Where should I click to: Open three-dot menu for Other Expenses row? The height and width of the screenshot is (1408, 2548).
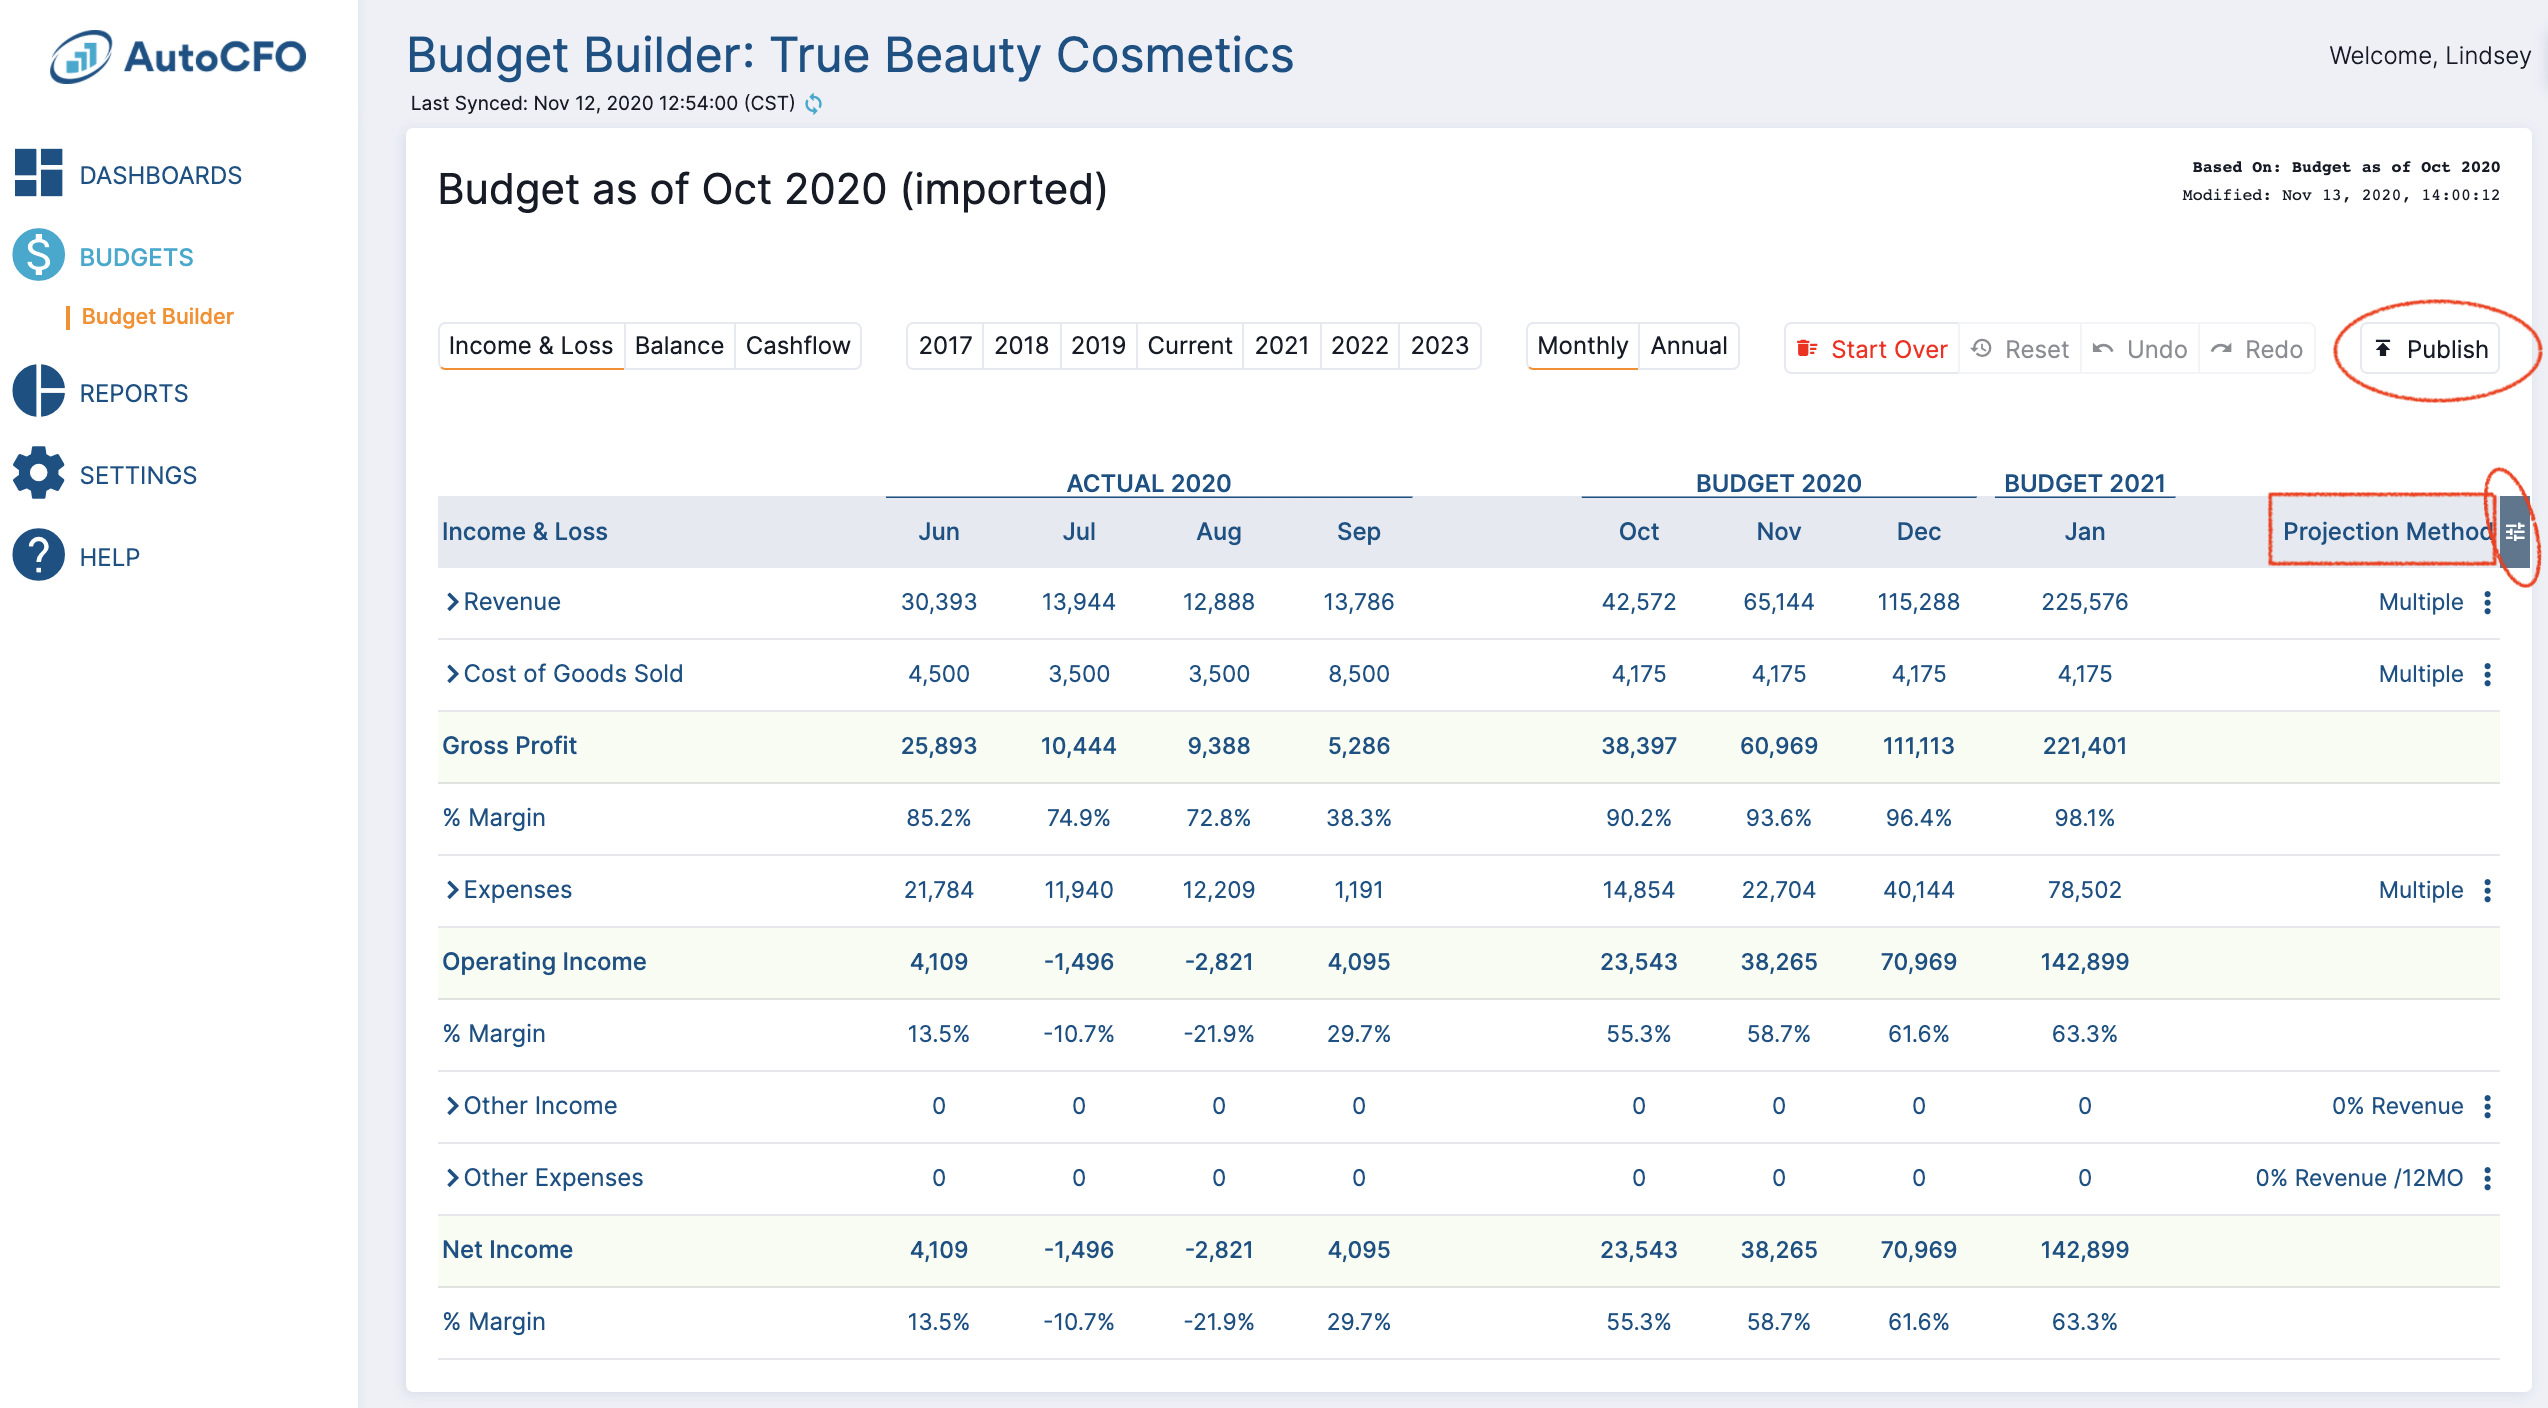(x=2488, y=1178)
